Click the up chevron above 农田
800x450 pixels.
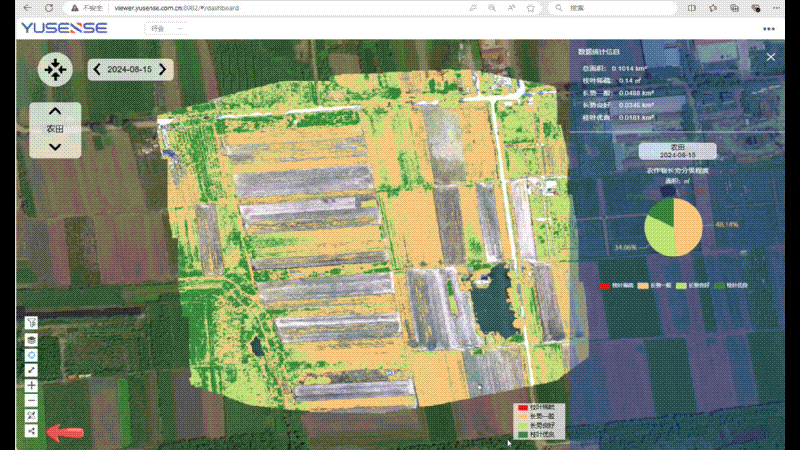55,111
